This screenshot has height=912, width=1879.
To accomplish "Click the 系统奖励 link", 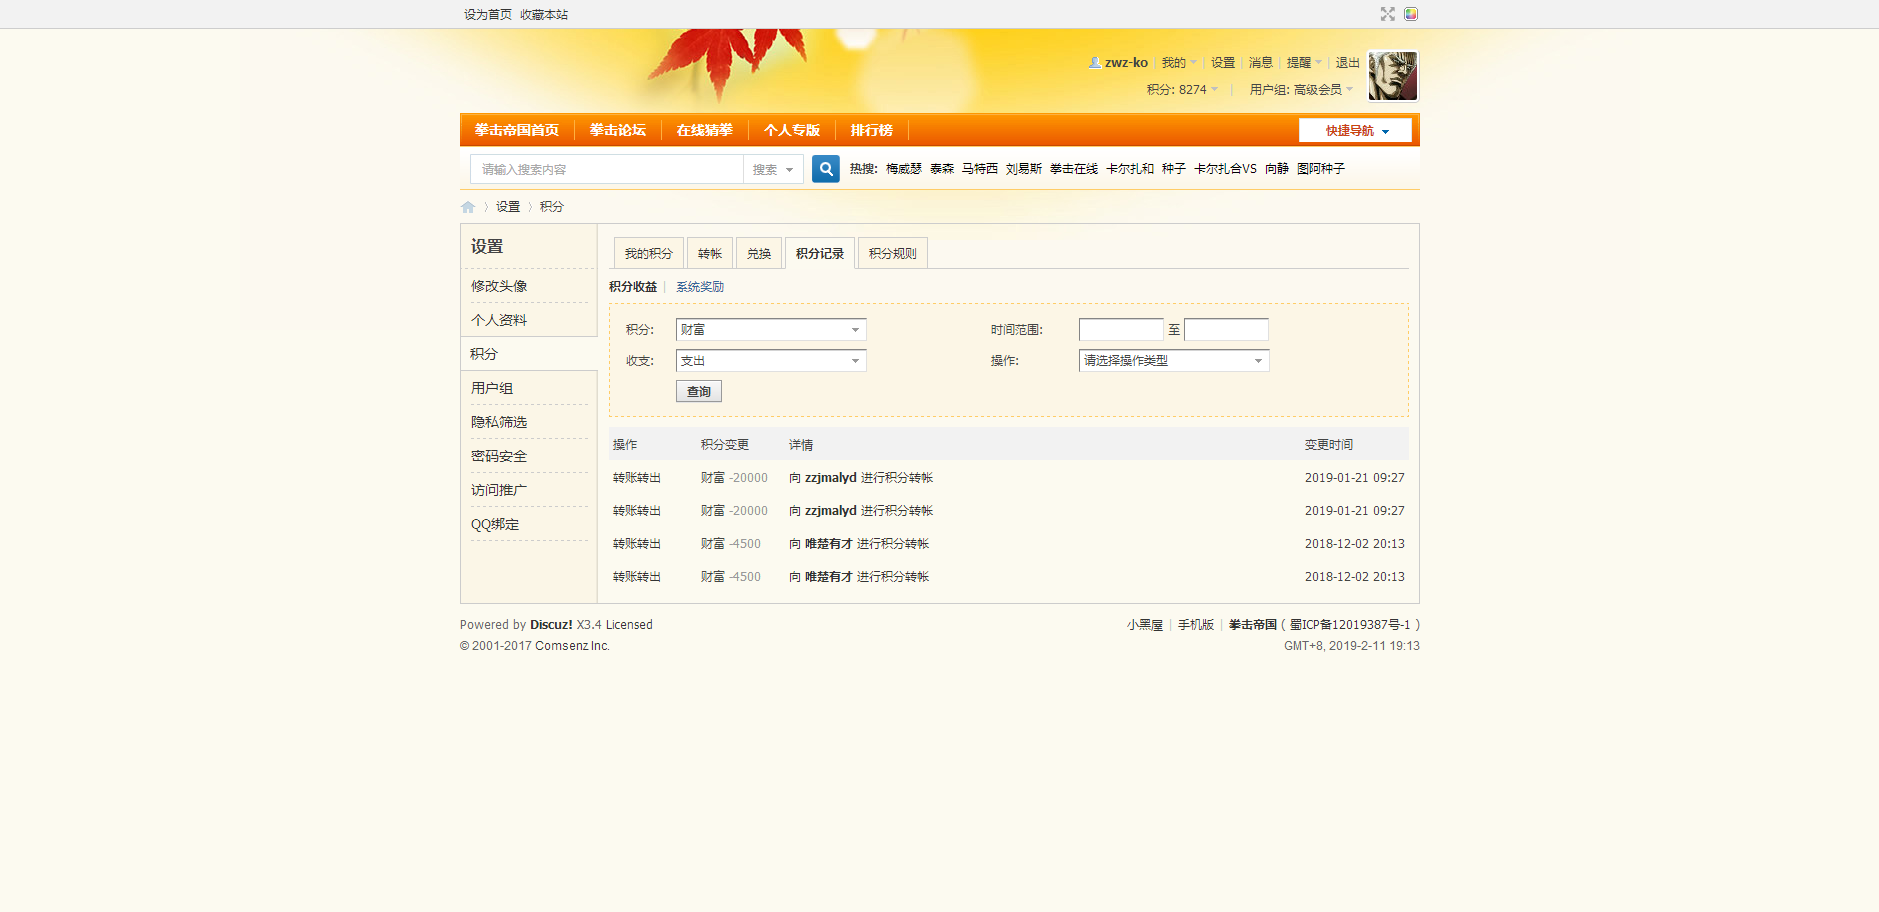I will pyautogui.click(x=700, y=286).
